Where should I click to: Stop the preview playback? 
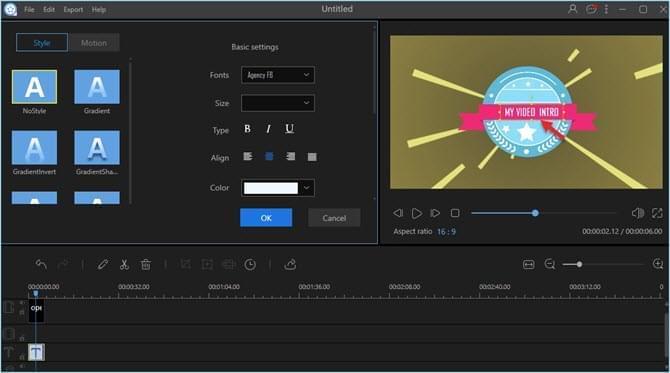(455, 213)
